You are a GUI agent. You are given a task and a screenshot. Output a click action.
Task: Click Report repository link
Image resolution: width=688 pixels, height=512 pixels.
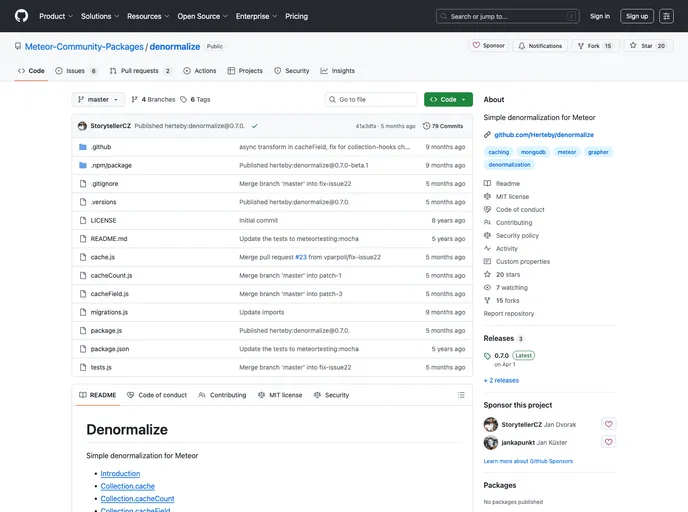click(x=509, y=314)
